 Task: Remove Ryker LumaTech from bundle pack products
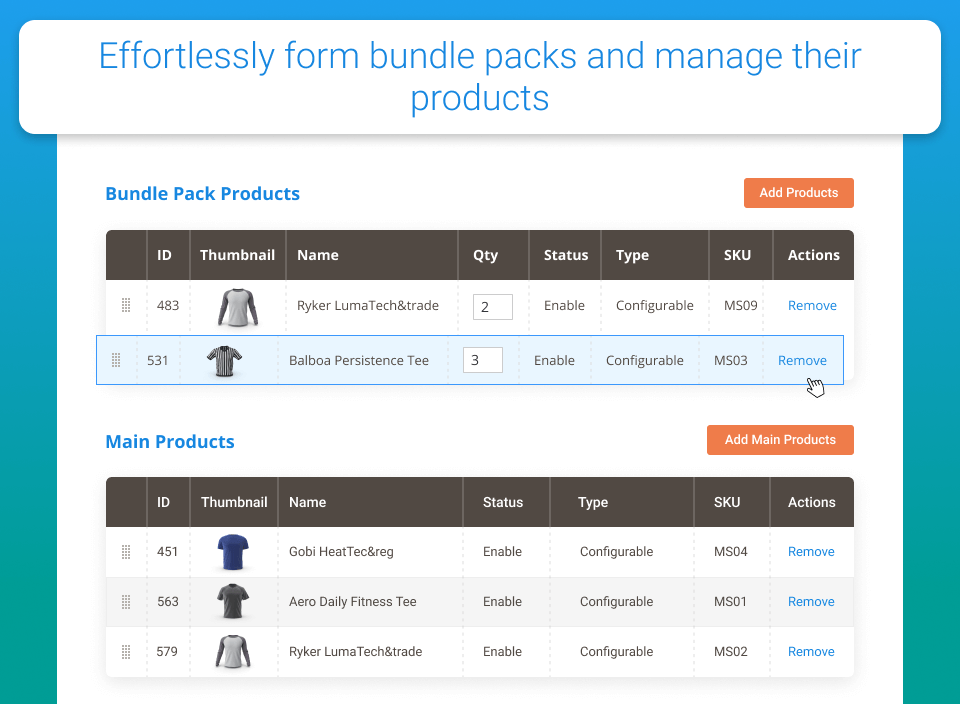(x=812, y=305)
